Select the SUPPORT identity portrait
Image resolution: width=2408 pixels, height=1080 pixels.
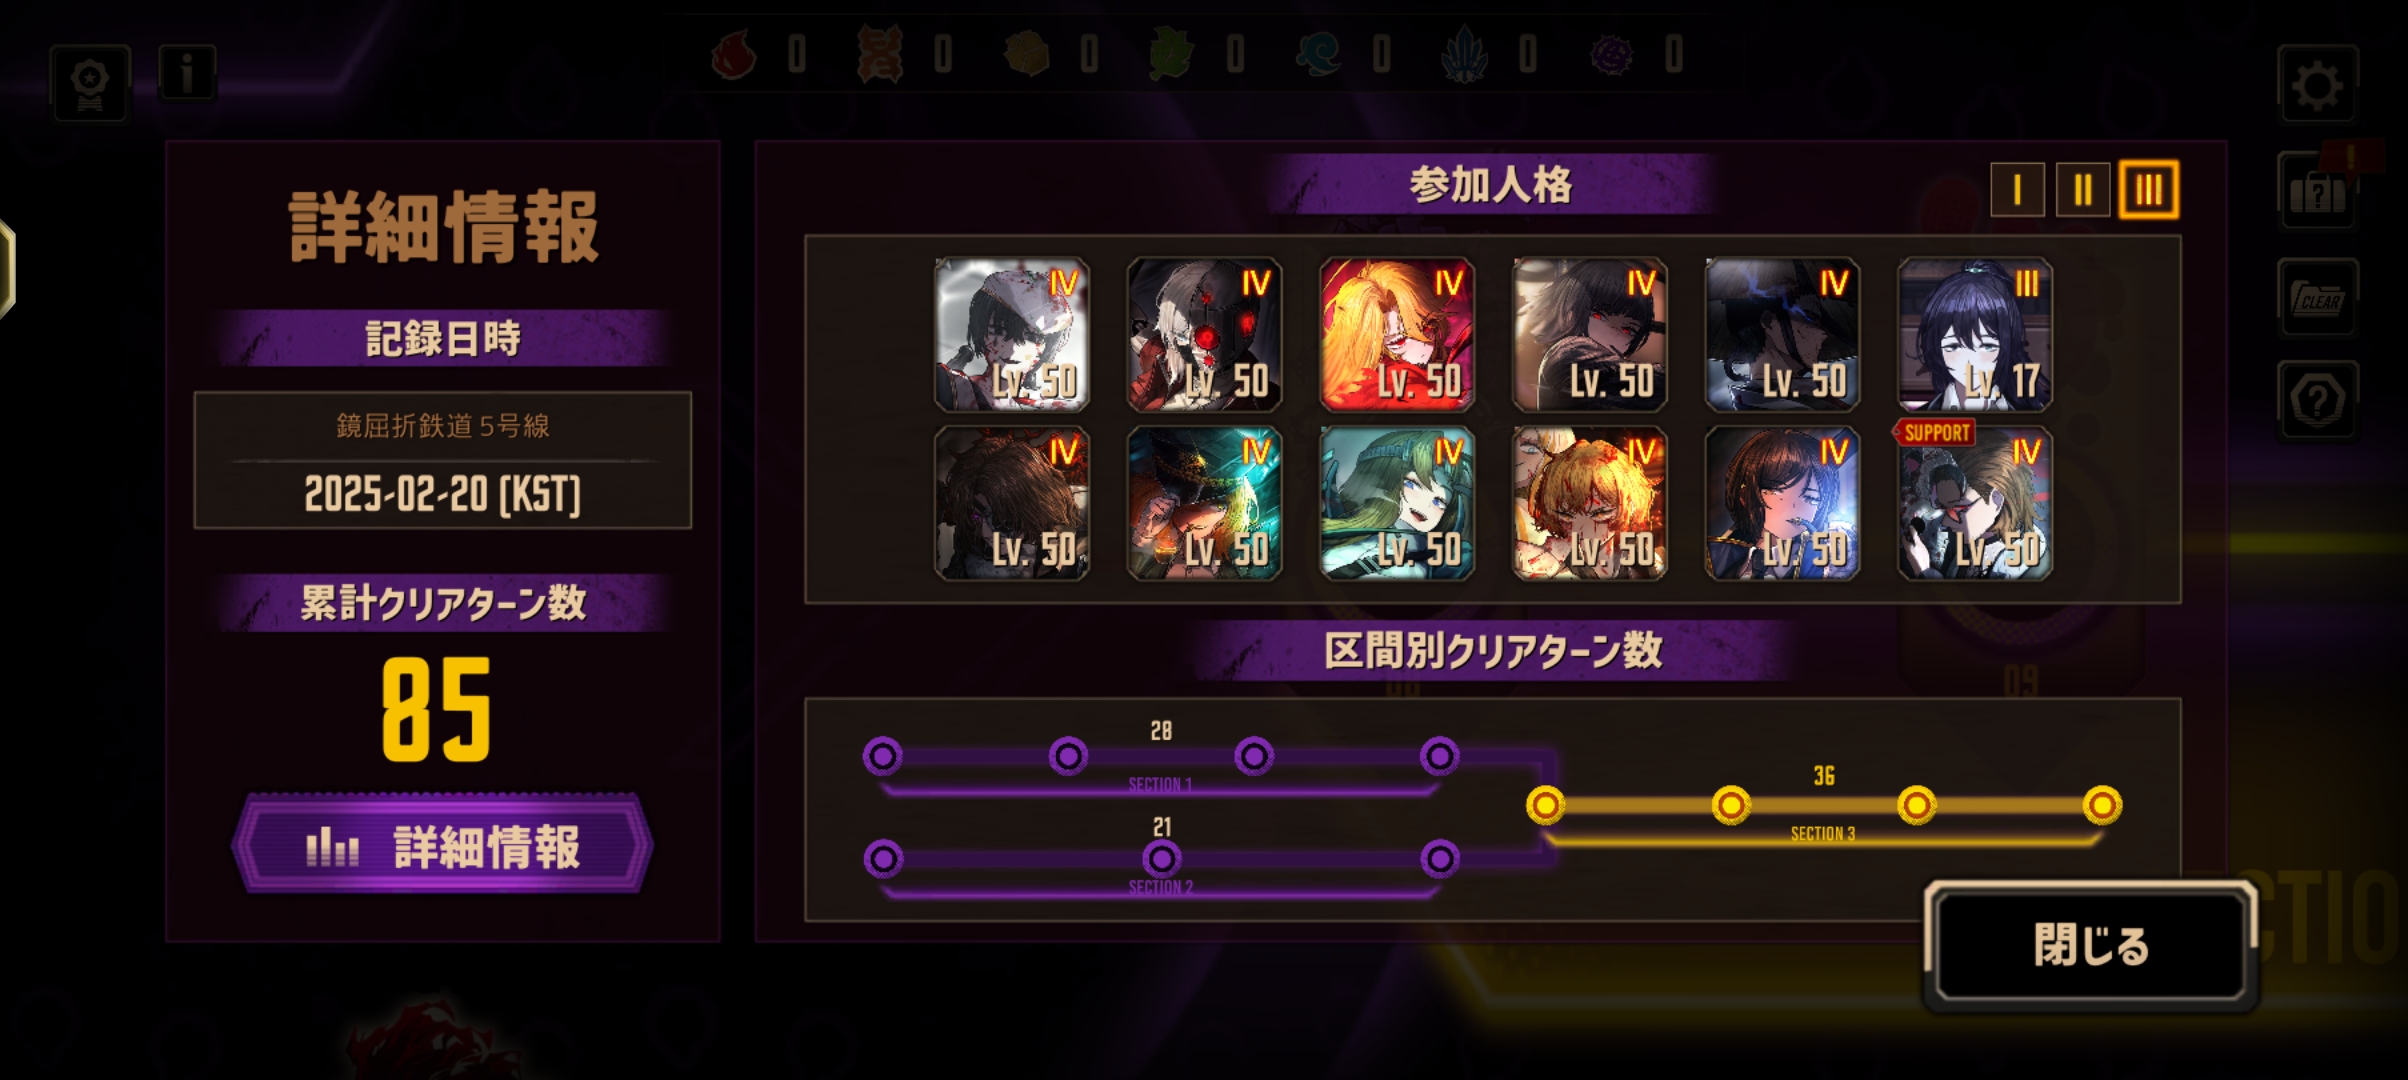(x=1975, y=504)
